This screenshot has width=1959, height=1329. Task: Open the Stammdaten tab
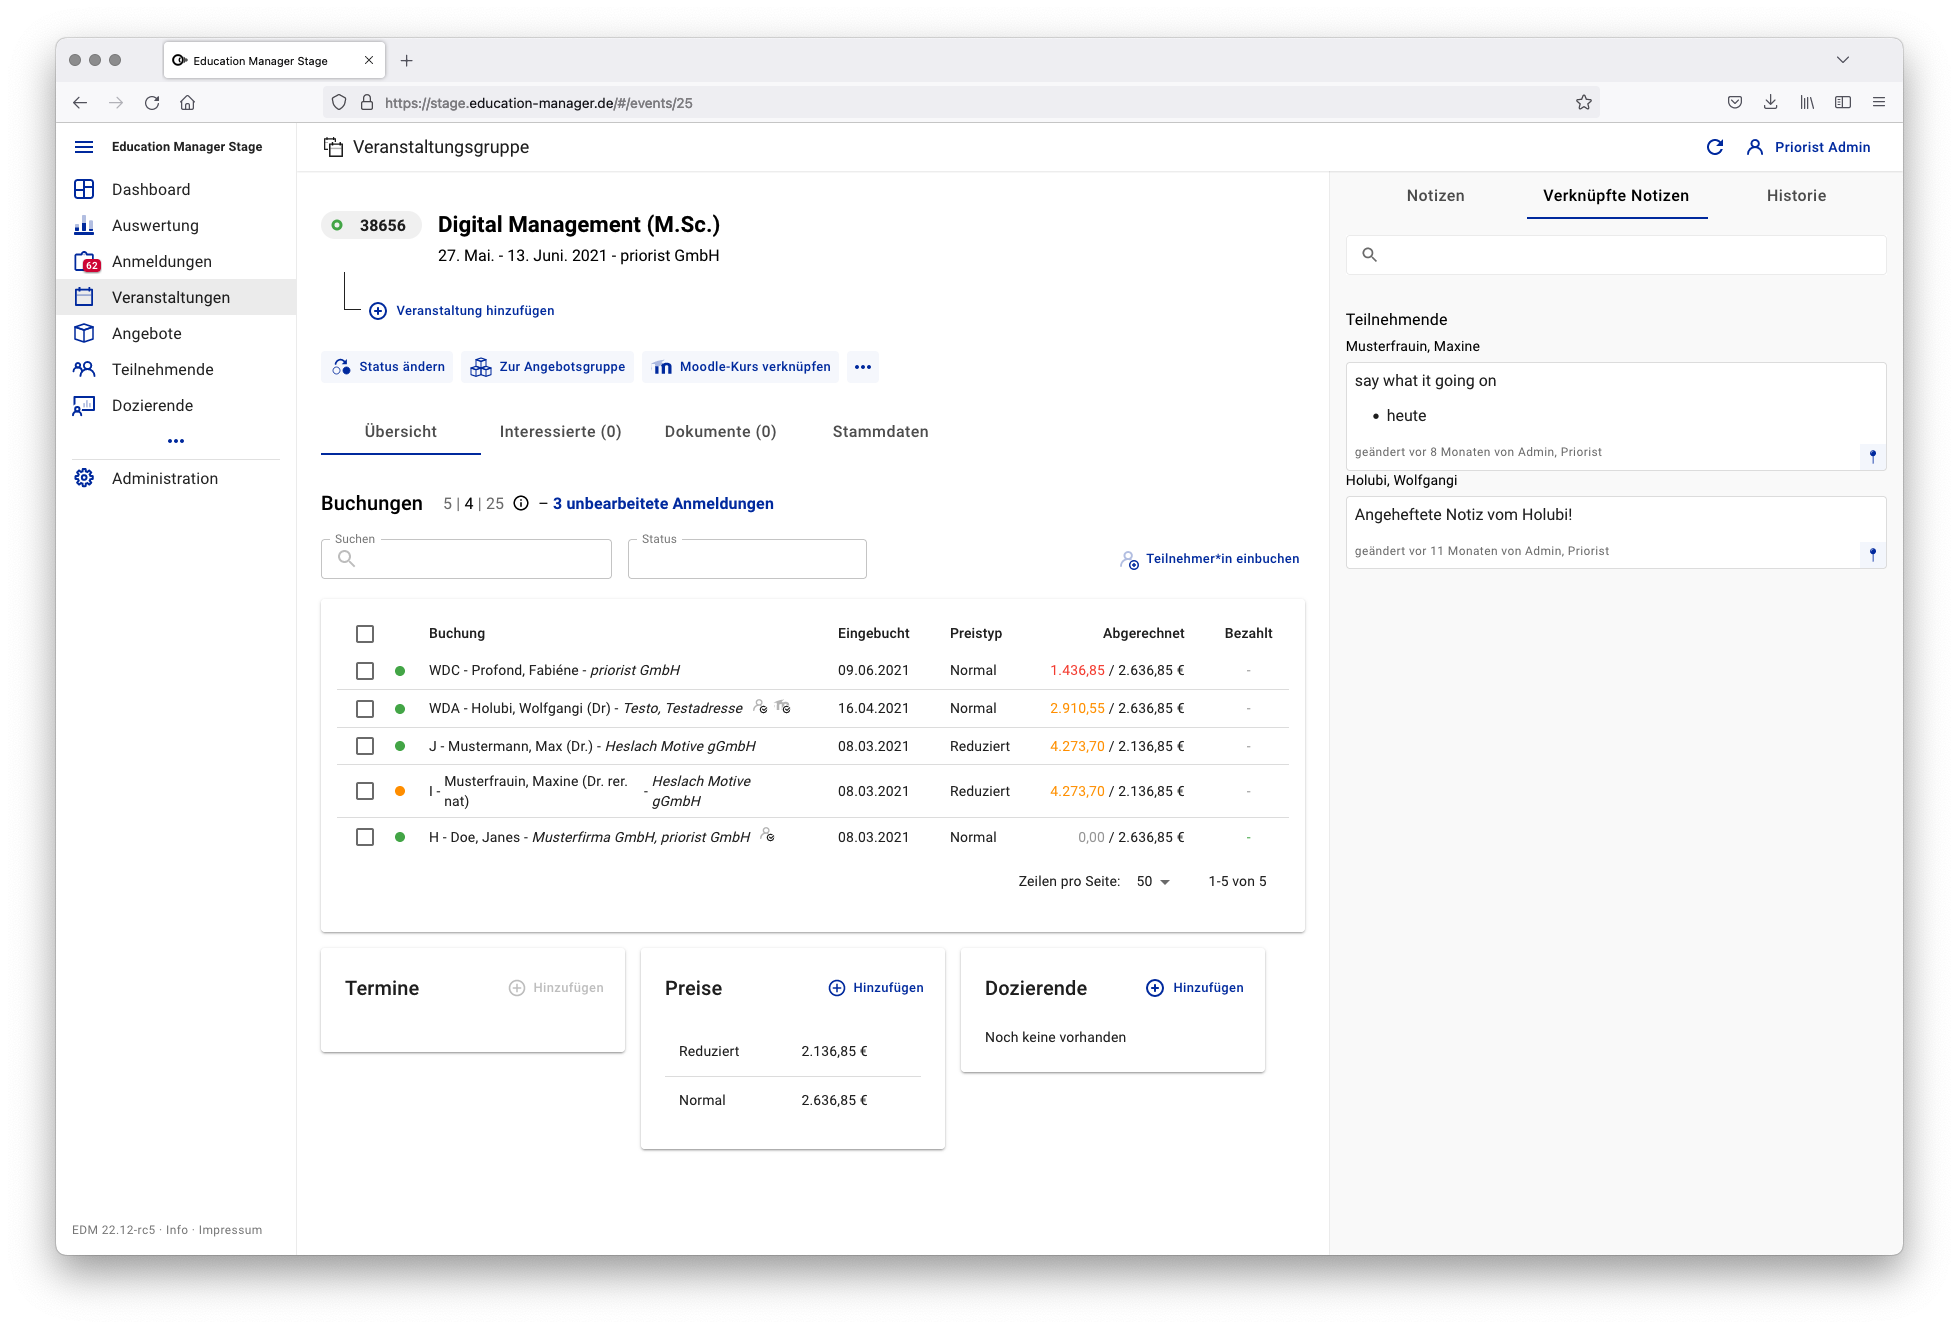coord(879,432)
